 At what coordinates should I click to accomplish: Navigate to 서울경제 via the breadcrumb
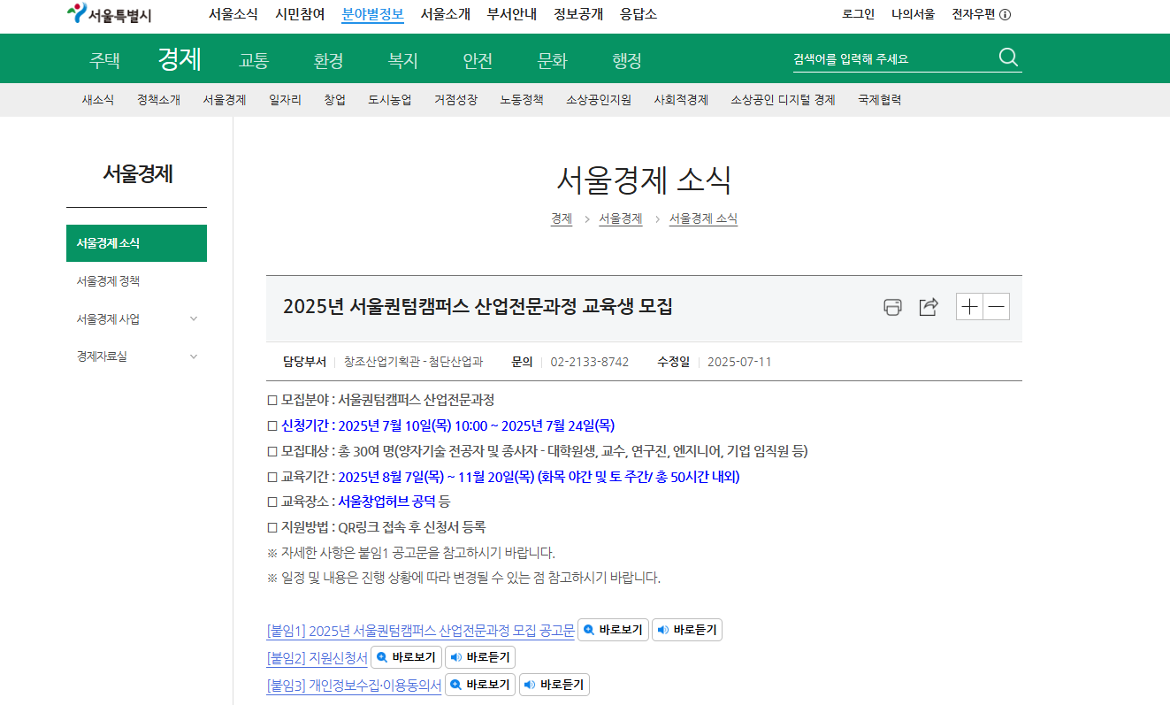[619, 219]
